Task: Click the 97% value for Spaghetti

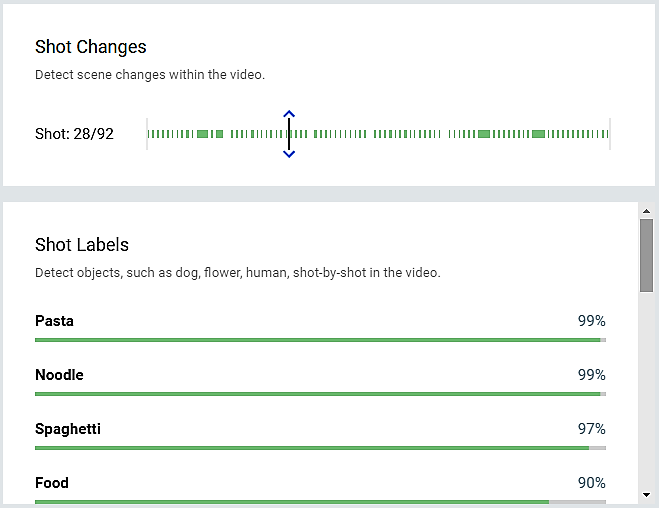Action: (x=591, y=429)
